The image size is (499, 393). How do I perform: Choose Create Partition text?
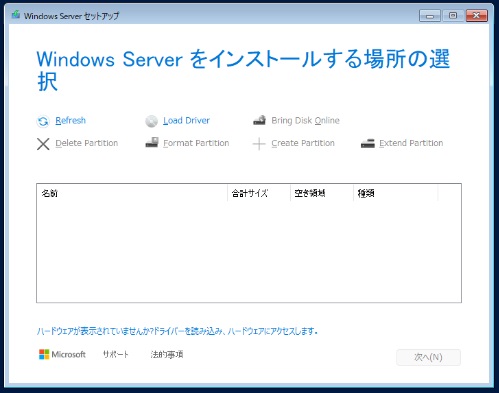[303, 143]
